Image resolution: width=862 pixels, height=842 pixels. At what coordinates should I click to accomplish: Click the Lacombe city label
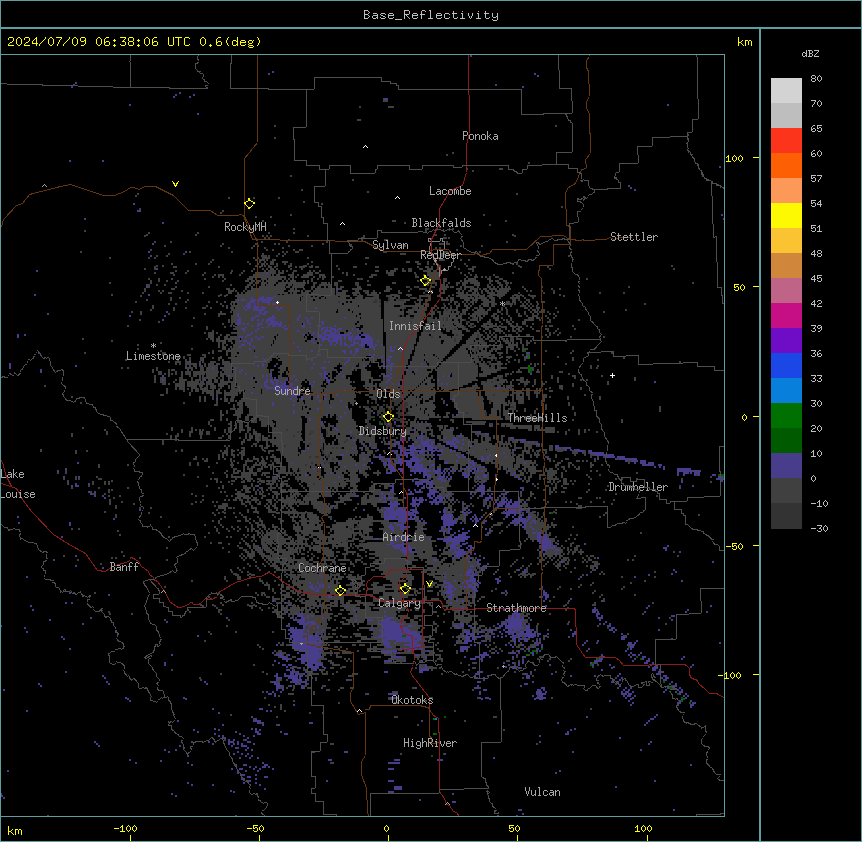click(450, 191)
